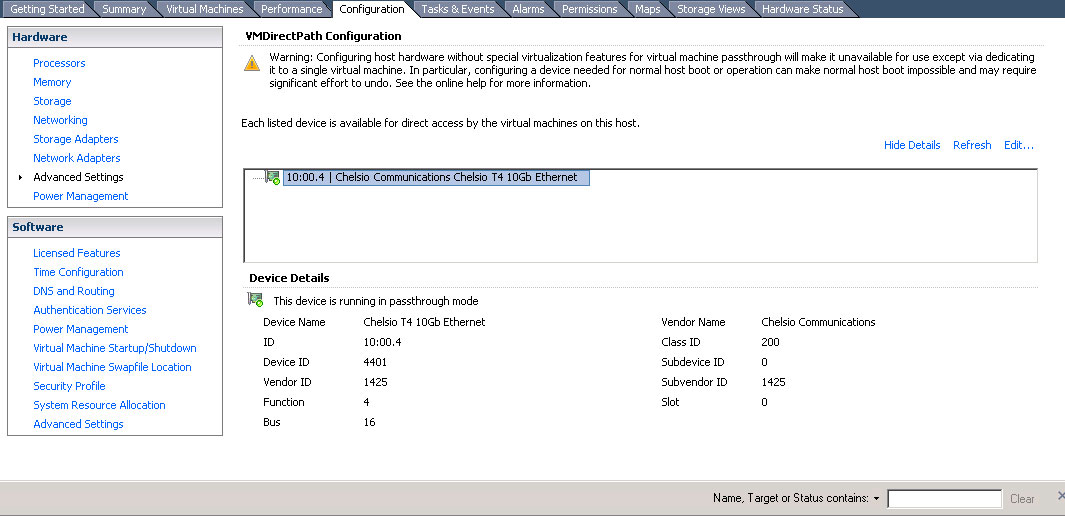Screen dimensions: 1065x516
Task: Select Advanced Settings in the Hardware section
Action: tap(78, 177)
